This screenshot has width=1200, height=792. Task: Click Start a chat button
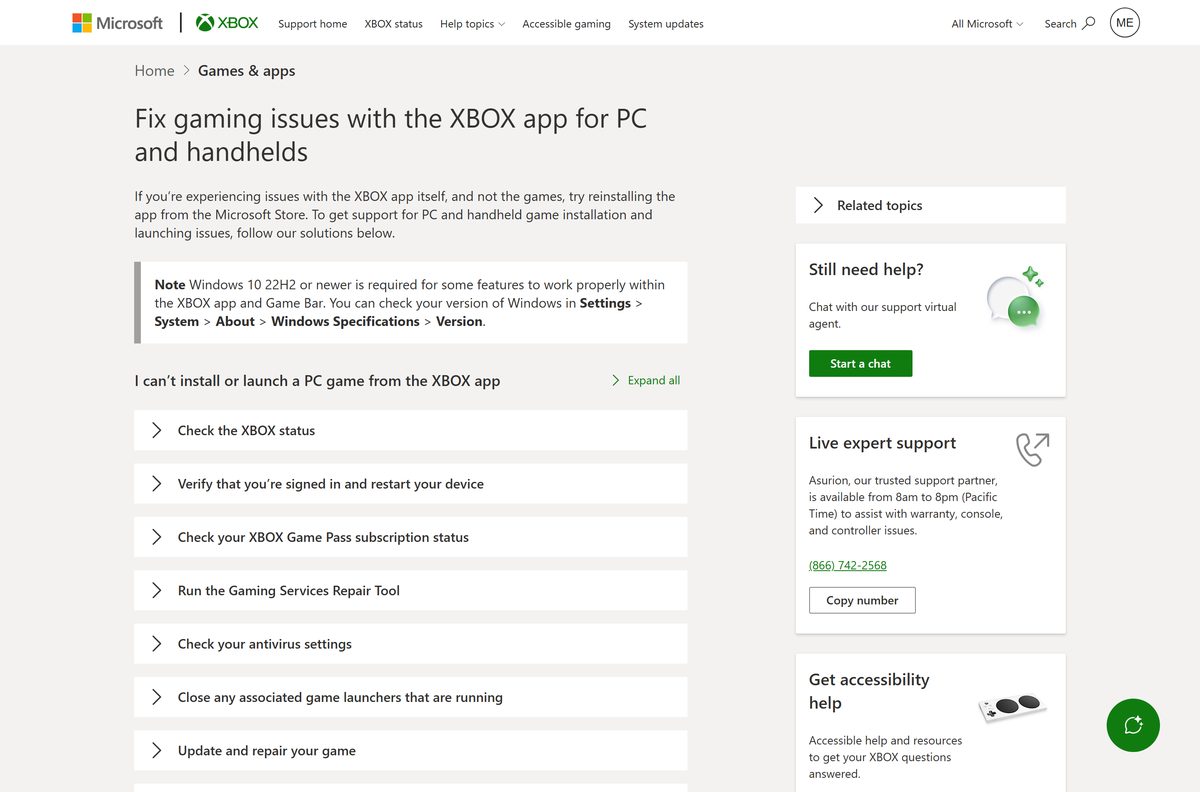click(x=860, y=363)
